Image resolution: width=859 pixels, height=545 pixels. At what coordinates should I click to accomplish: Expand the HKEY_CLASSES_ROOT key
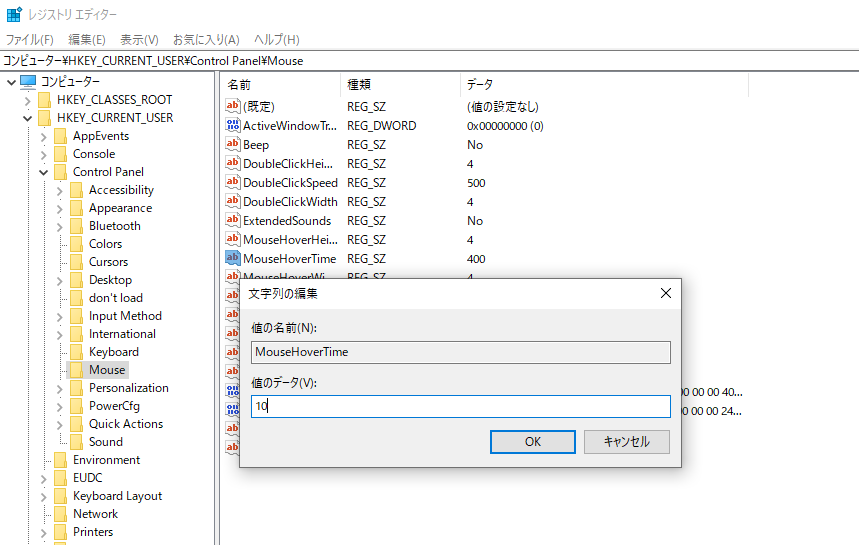[x=27, y=100]
